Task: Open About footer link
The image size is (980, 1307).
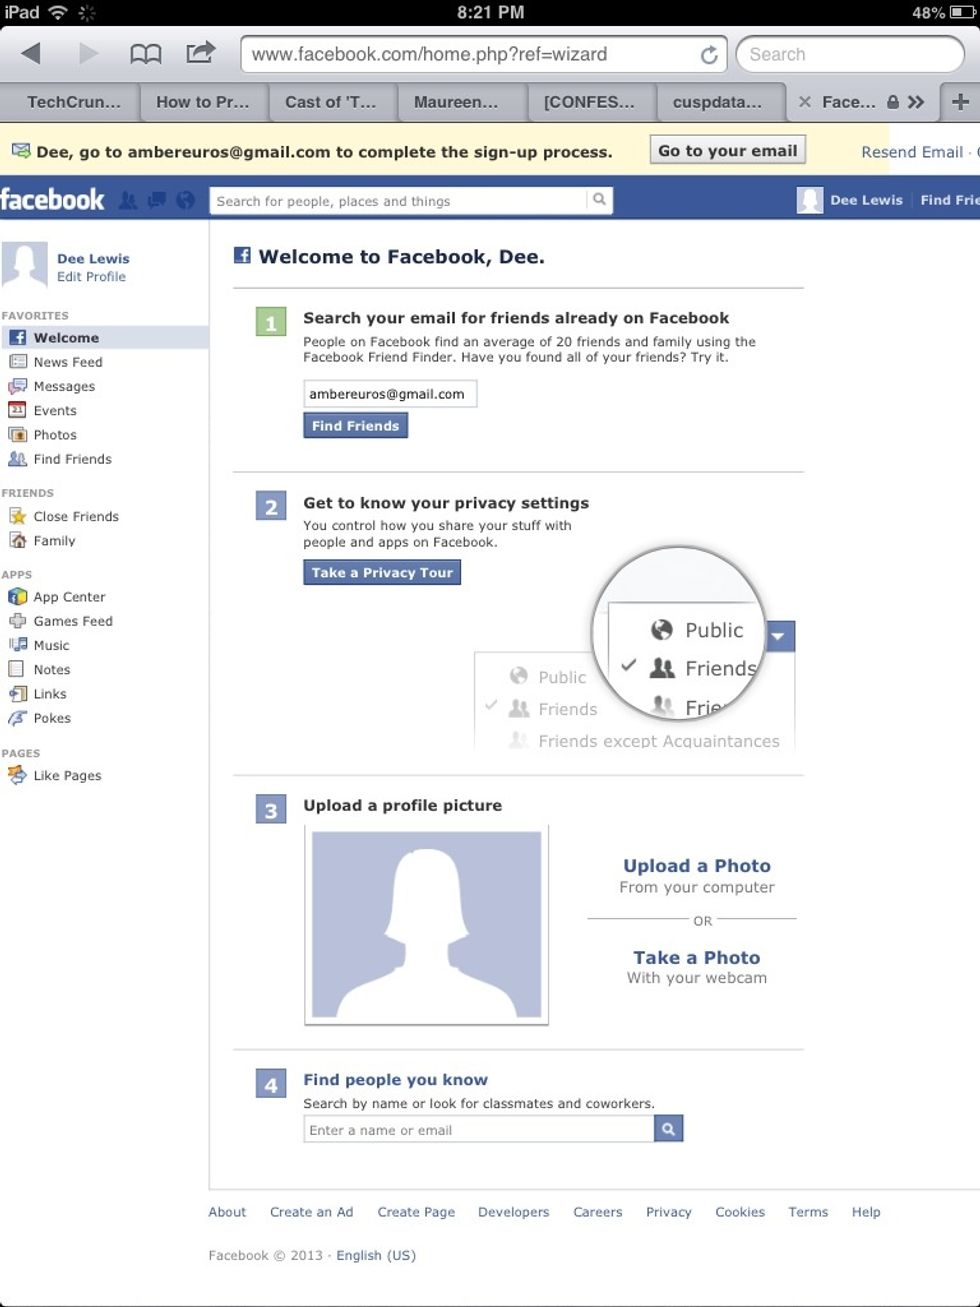Action: (227, 1212)
